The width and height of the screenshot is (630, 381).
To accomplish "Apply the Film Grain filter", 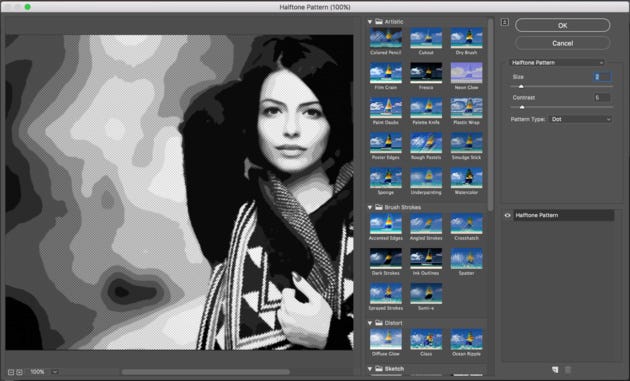I will [x=386, y=73].
